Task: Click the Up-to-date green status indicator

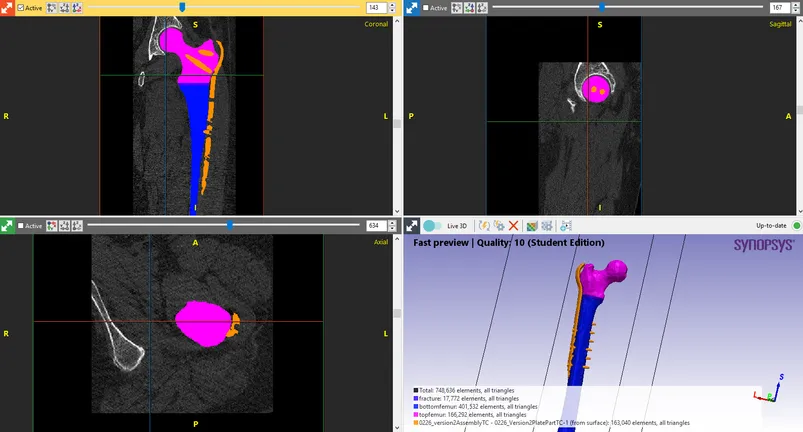Action: tap(796, 226)
